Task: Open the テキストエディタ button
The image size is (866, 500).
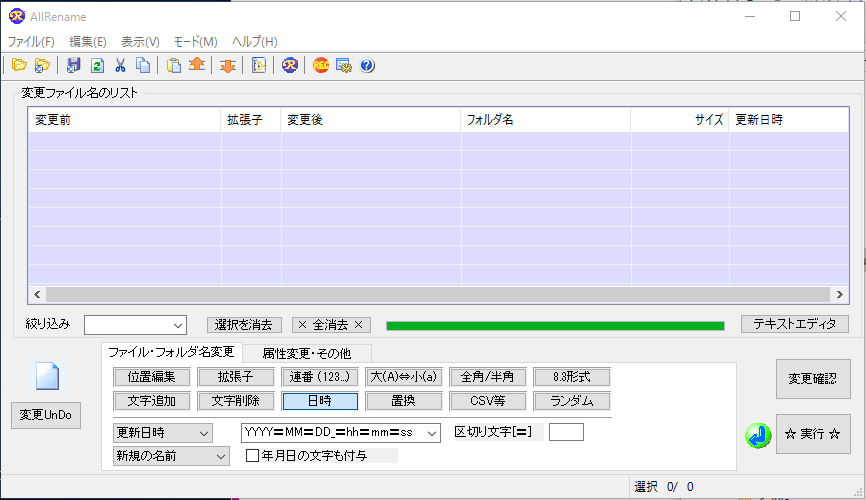Action: (795, 324)
